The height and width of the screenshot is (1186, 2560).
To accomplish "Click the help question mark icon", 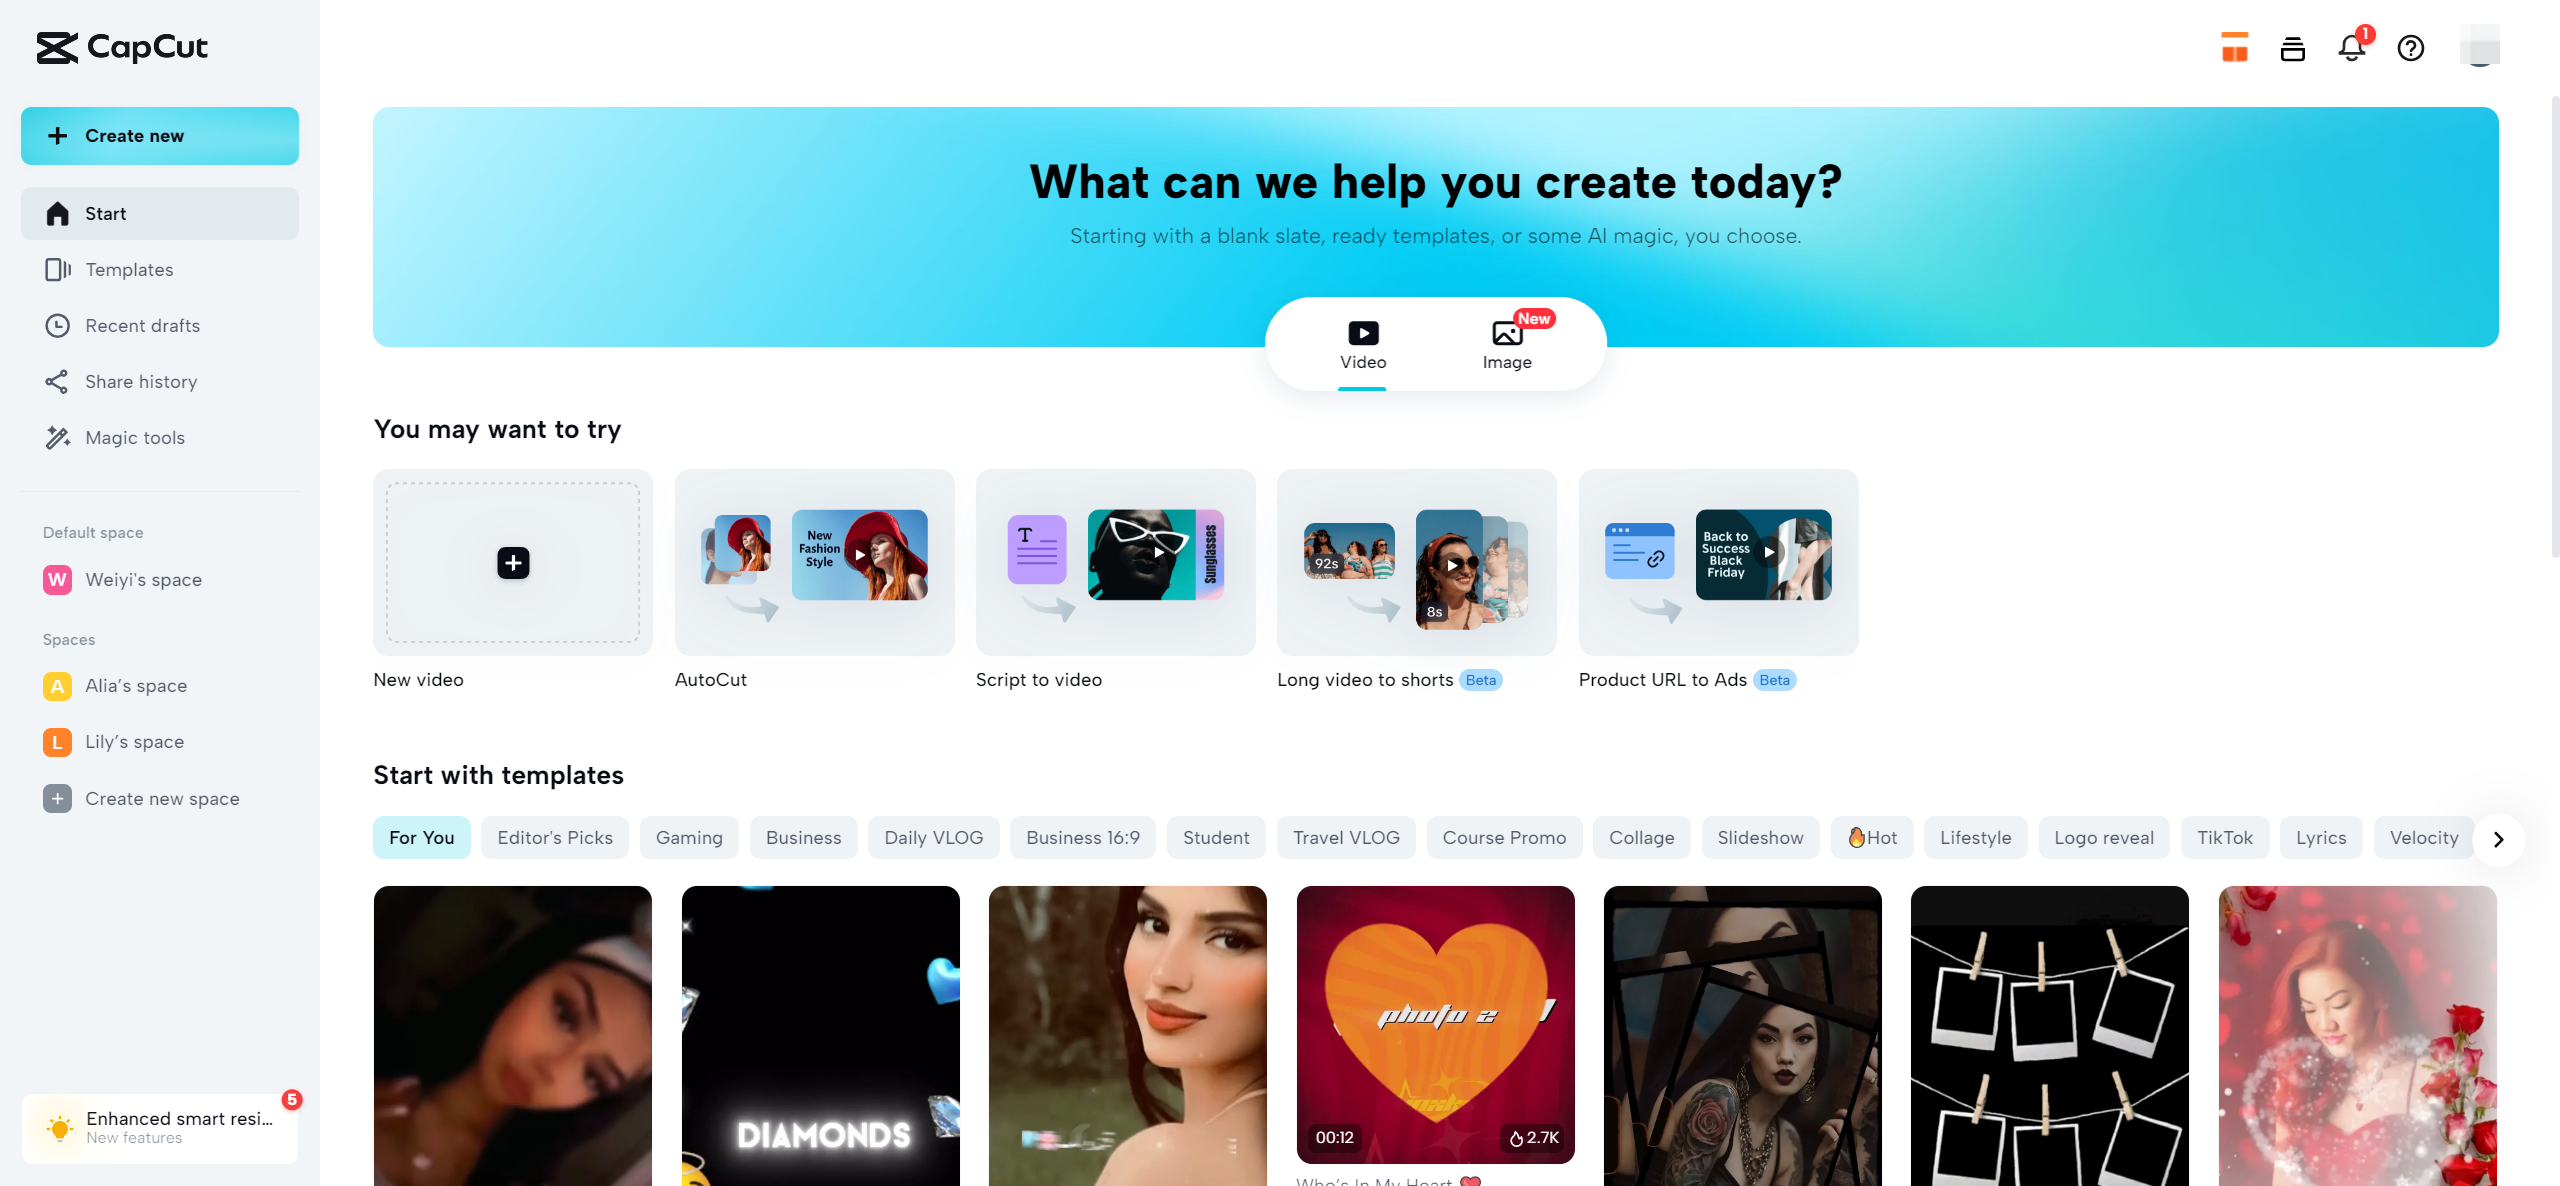I will click(x=2410, y=46).
